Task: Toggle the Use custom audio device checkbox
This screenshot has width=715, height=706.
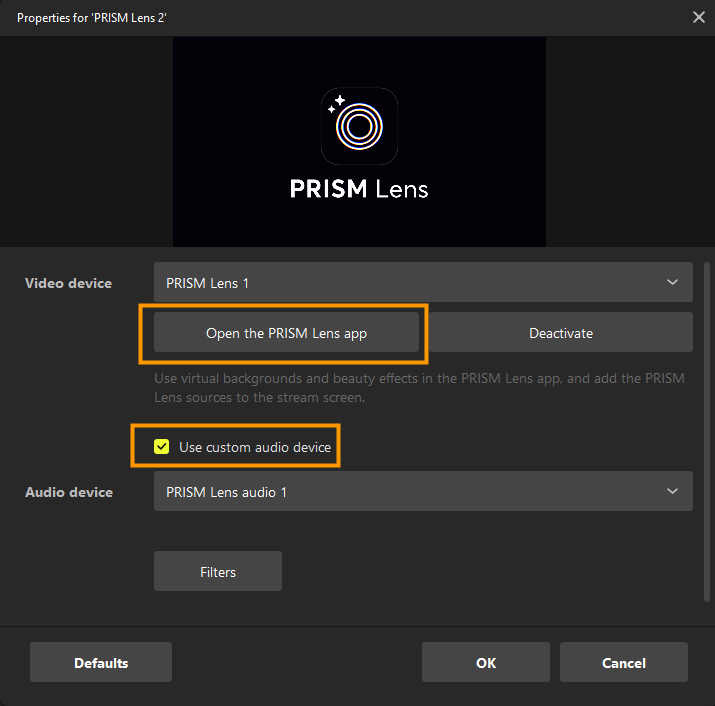Action: pyautogui.click(x=161, y=447)
